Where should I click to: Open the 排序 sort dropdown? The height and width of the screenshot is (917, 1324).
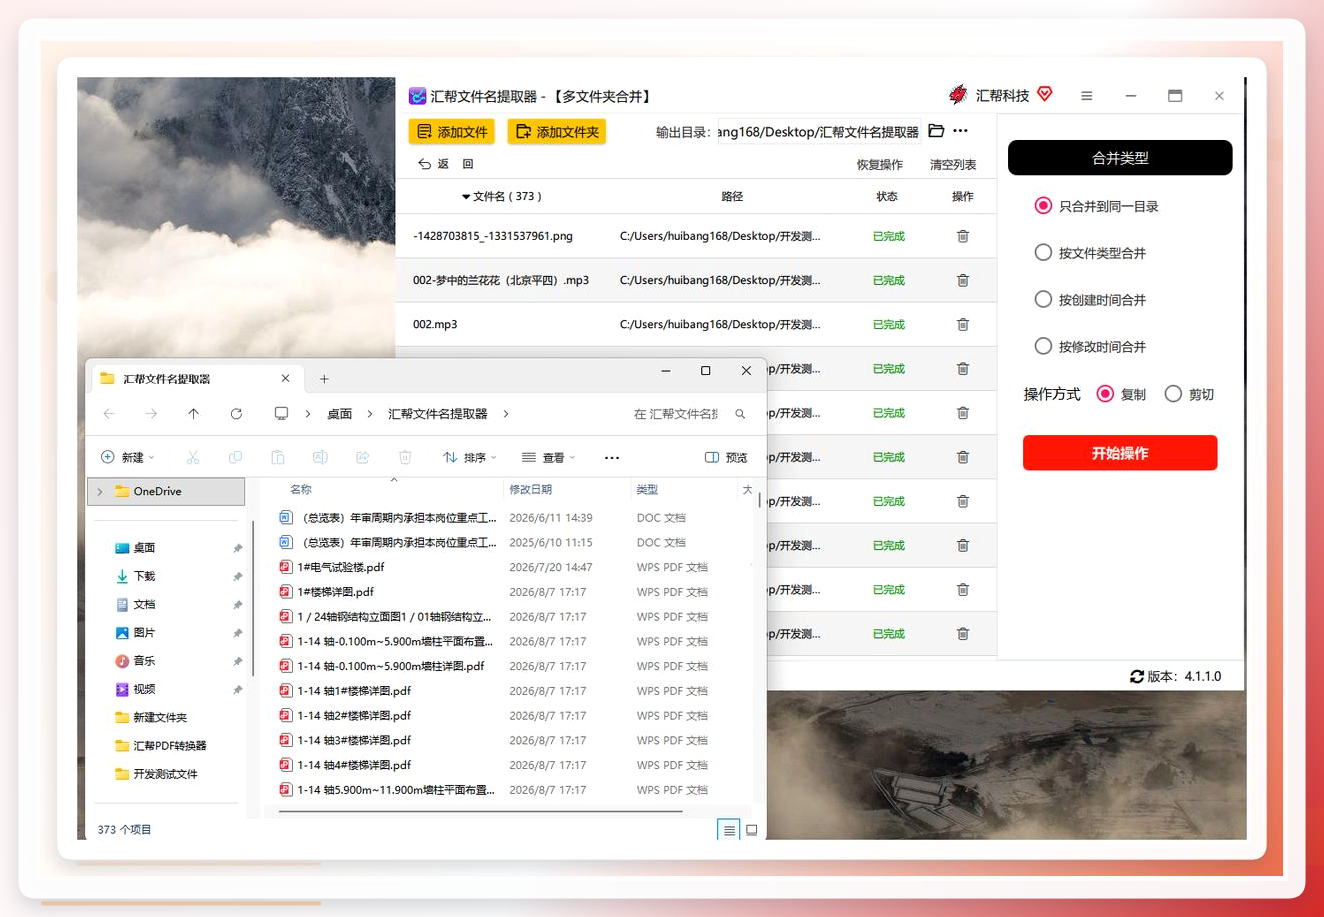click(x=470, y=457)
